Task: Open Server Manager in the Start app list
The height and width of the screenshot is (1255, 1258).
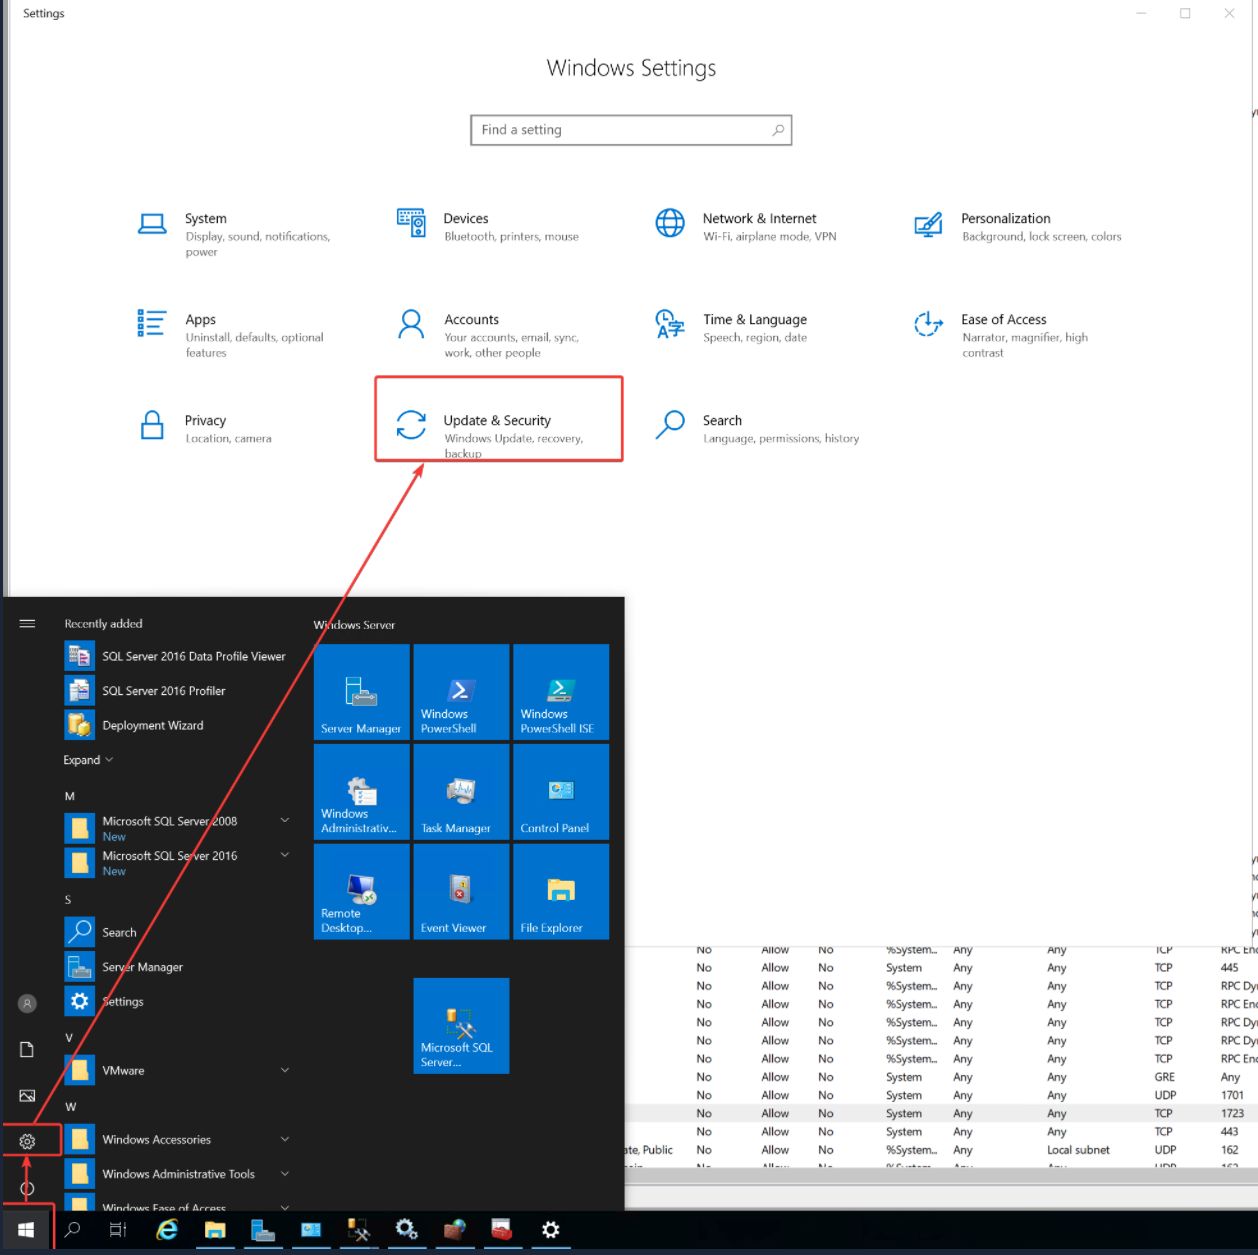Action: tap(176, 967)
